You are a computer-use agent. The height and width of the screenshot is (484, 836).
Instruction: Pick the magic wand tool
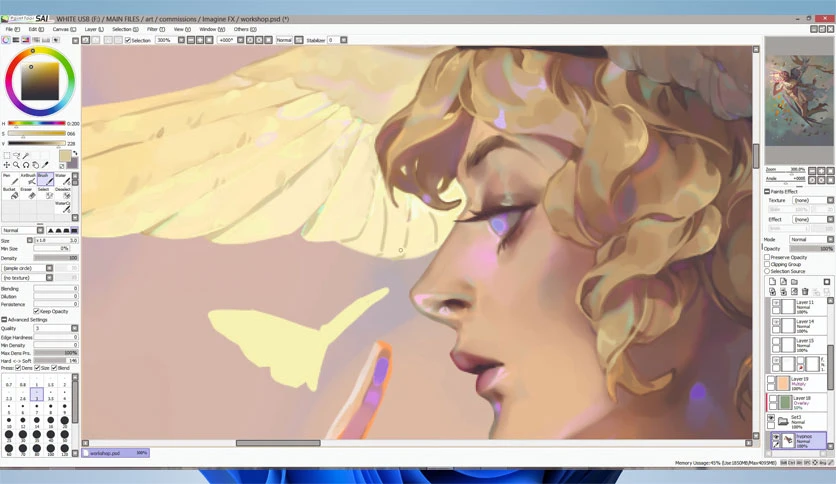click(x=26, y=156)
